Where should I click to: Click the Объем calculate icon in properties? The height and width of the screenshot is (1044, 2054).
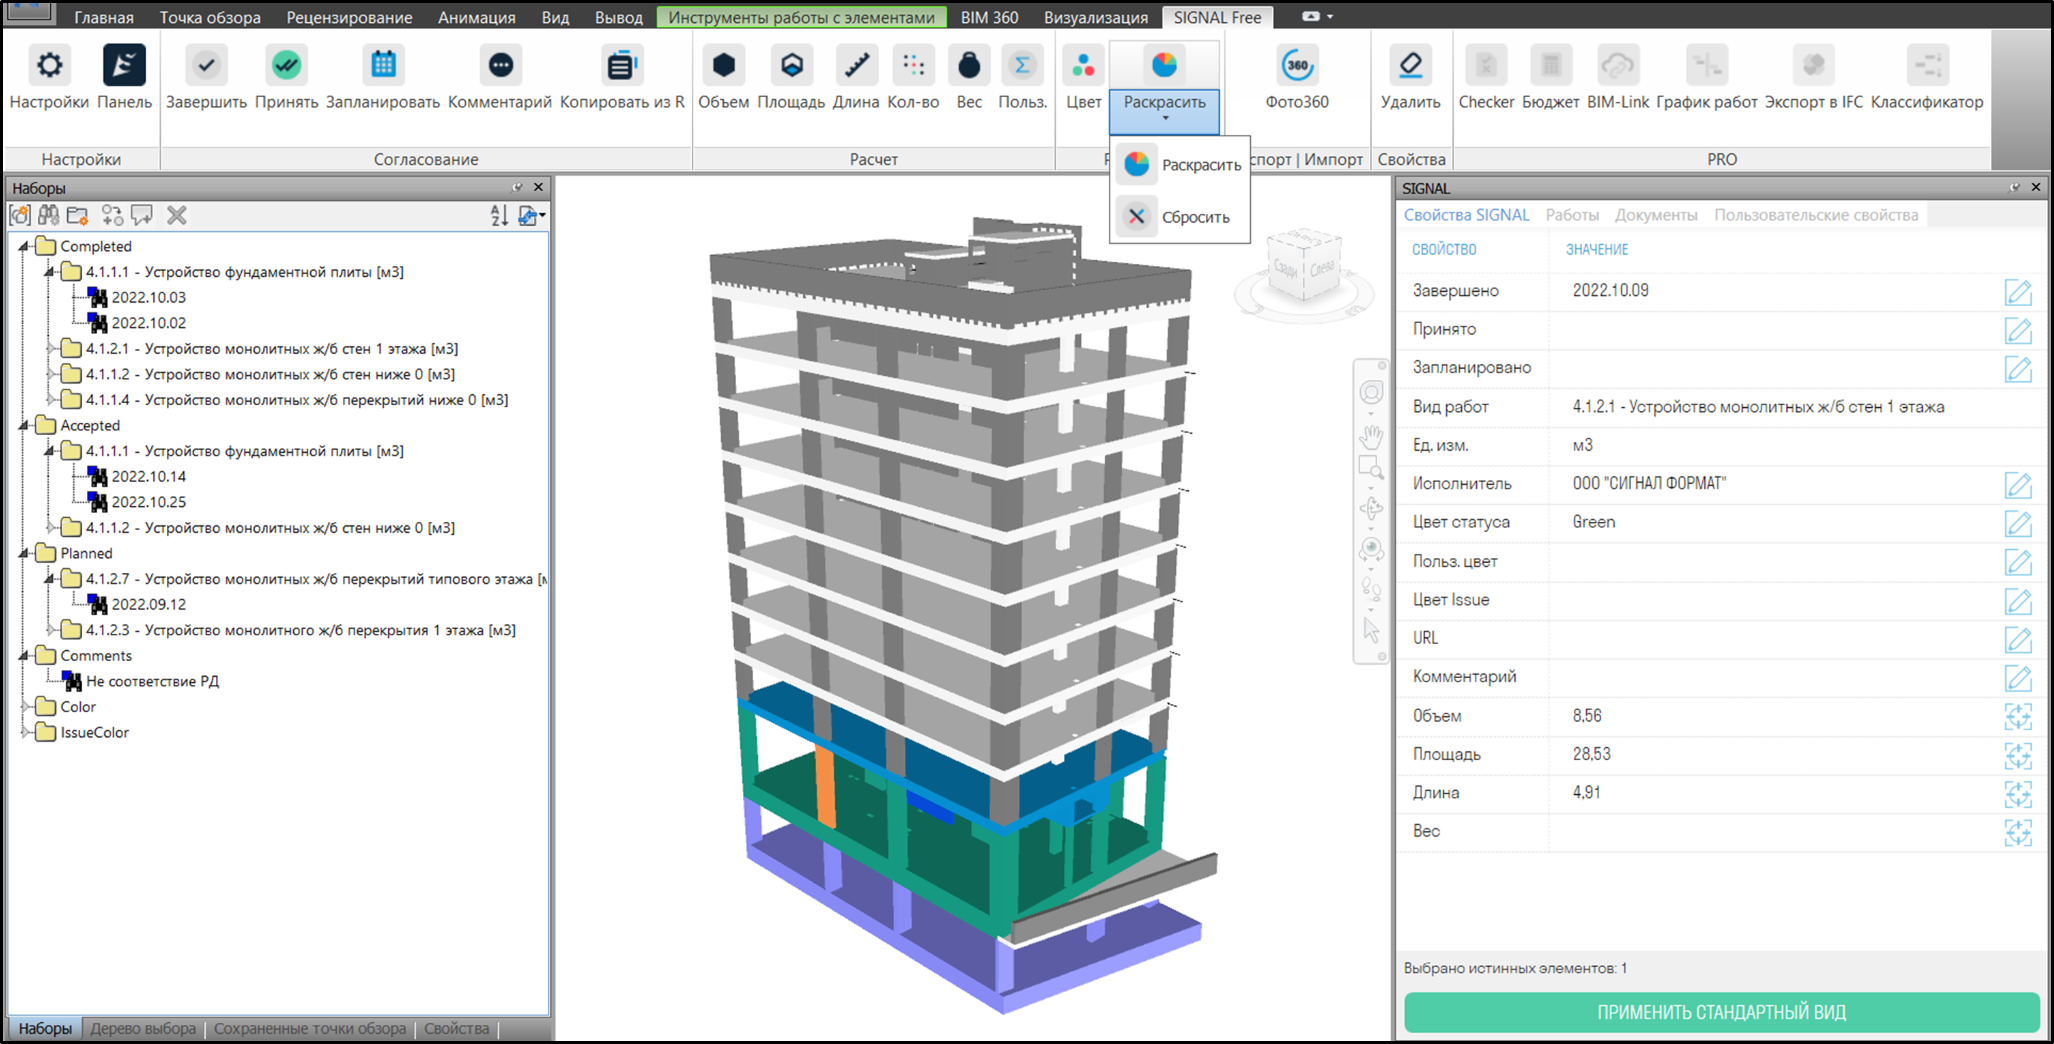[2018, 716]
